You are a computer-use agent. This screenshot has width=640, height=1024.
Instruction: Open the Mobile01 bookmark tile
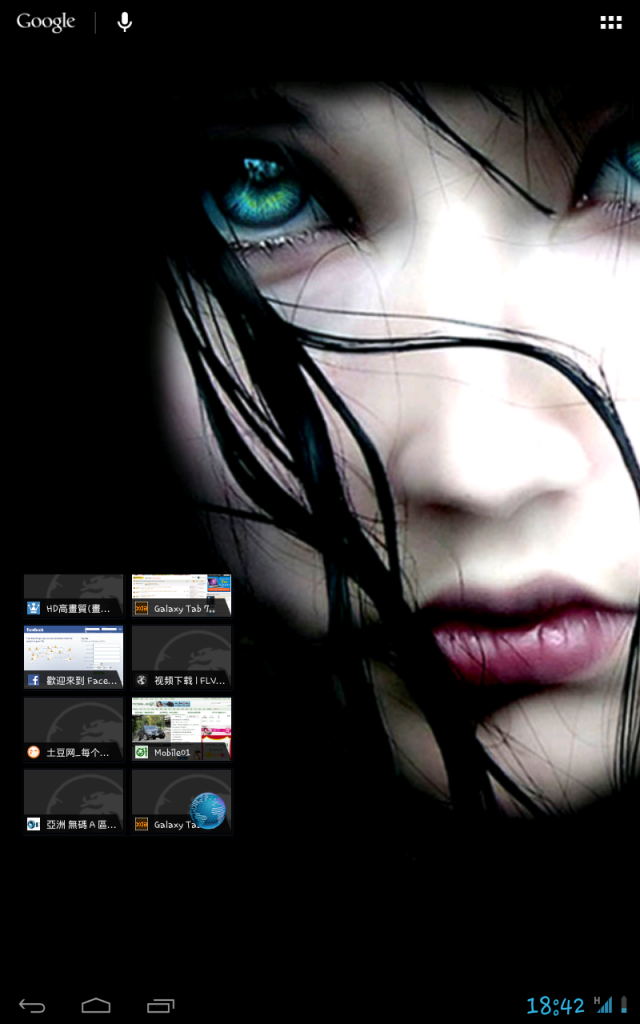pos(182,729)
